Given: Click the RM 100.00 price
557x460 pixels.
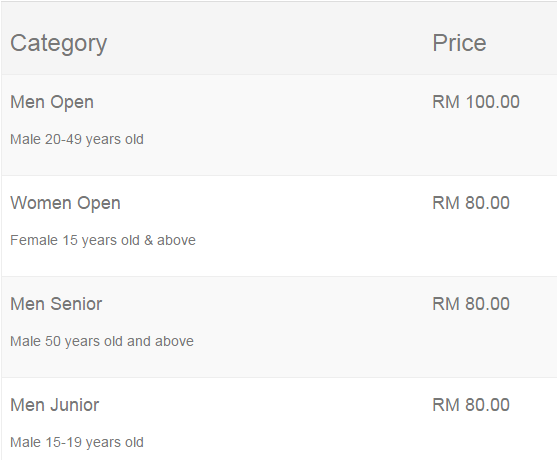Looking at the screenshot, I should point(476,102).
